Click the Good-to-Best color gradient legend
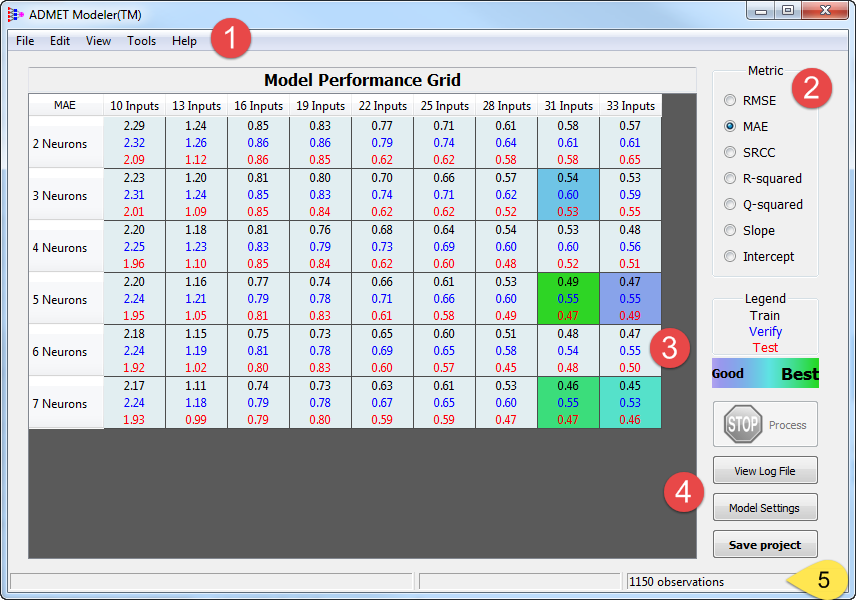Screen dimensions: 856x600 pos(765,373)
